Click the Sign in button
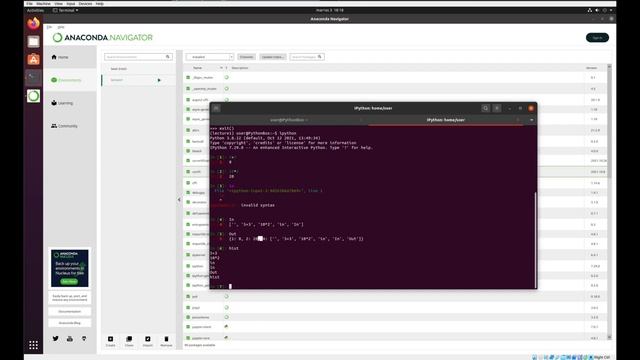The image size is (640, 360). tap(597, 38)
